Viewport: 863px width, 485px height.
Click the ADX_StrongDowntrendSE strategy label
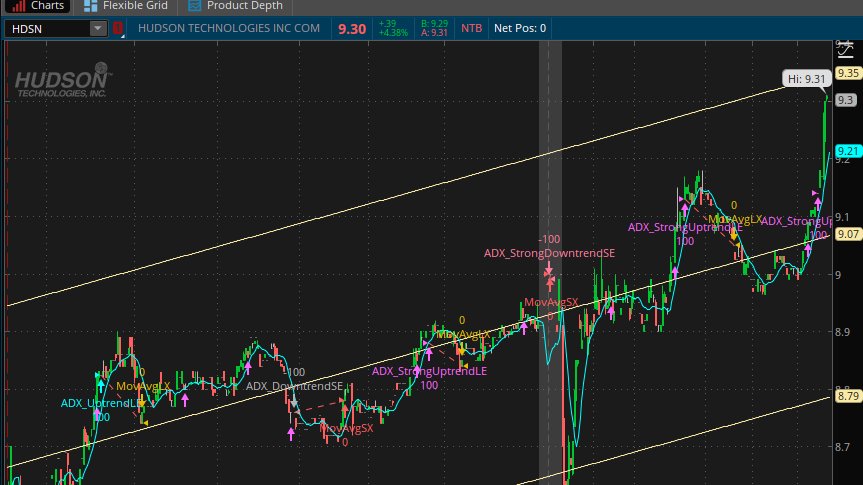(x=549, y=253)
